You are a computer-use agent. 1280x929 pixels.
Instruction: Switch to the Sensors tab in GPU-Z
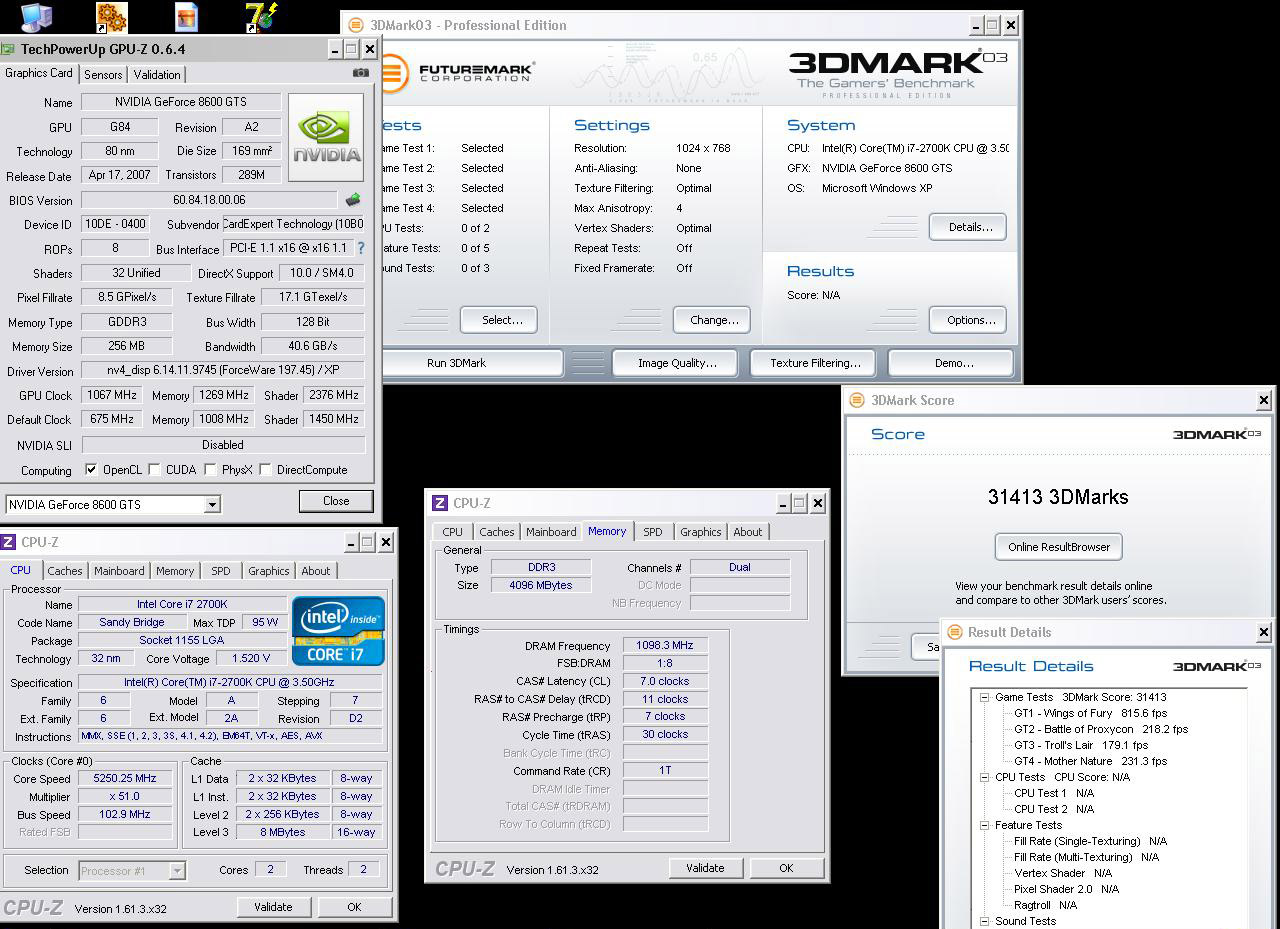103,75
